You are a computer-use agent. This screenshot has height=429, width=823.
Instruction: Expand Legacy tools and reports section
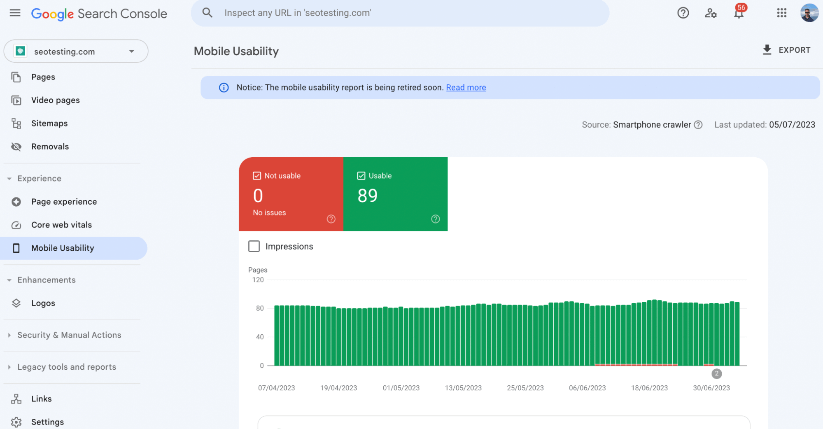[10, 367]
